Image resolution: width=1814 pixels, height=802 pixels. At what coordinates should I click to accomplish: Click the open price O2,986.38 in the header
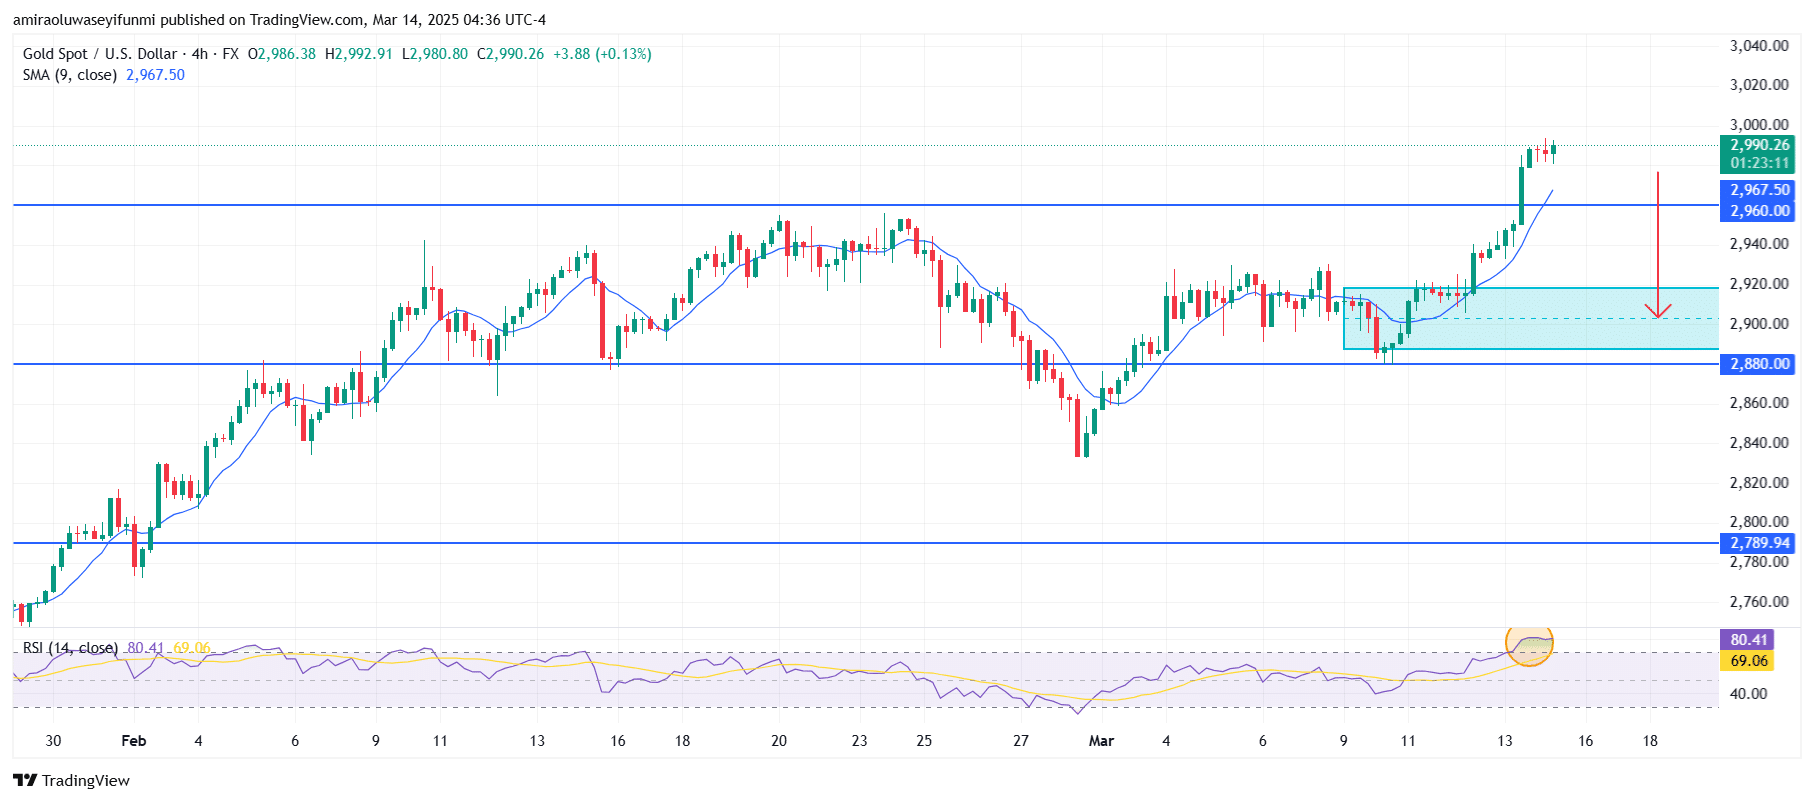[282, 54]
